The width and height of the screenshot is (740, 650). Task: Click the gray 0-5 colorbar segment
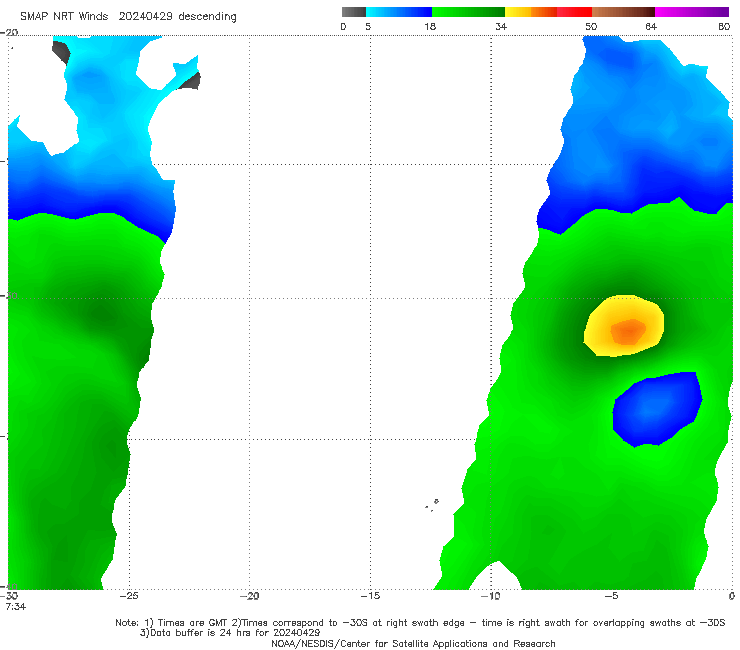click(x=354, y=12)
